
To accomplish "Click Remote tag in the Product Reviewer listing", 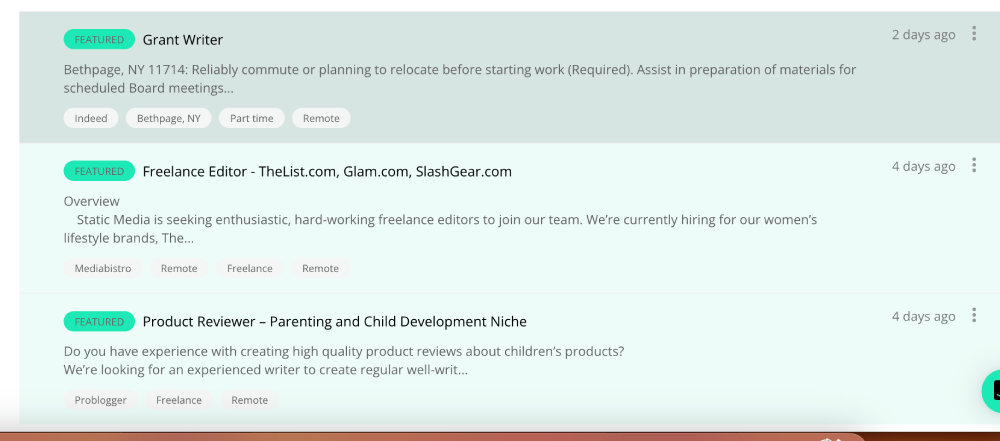I will tap(249, 400).
